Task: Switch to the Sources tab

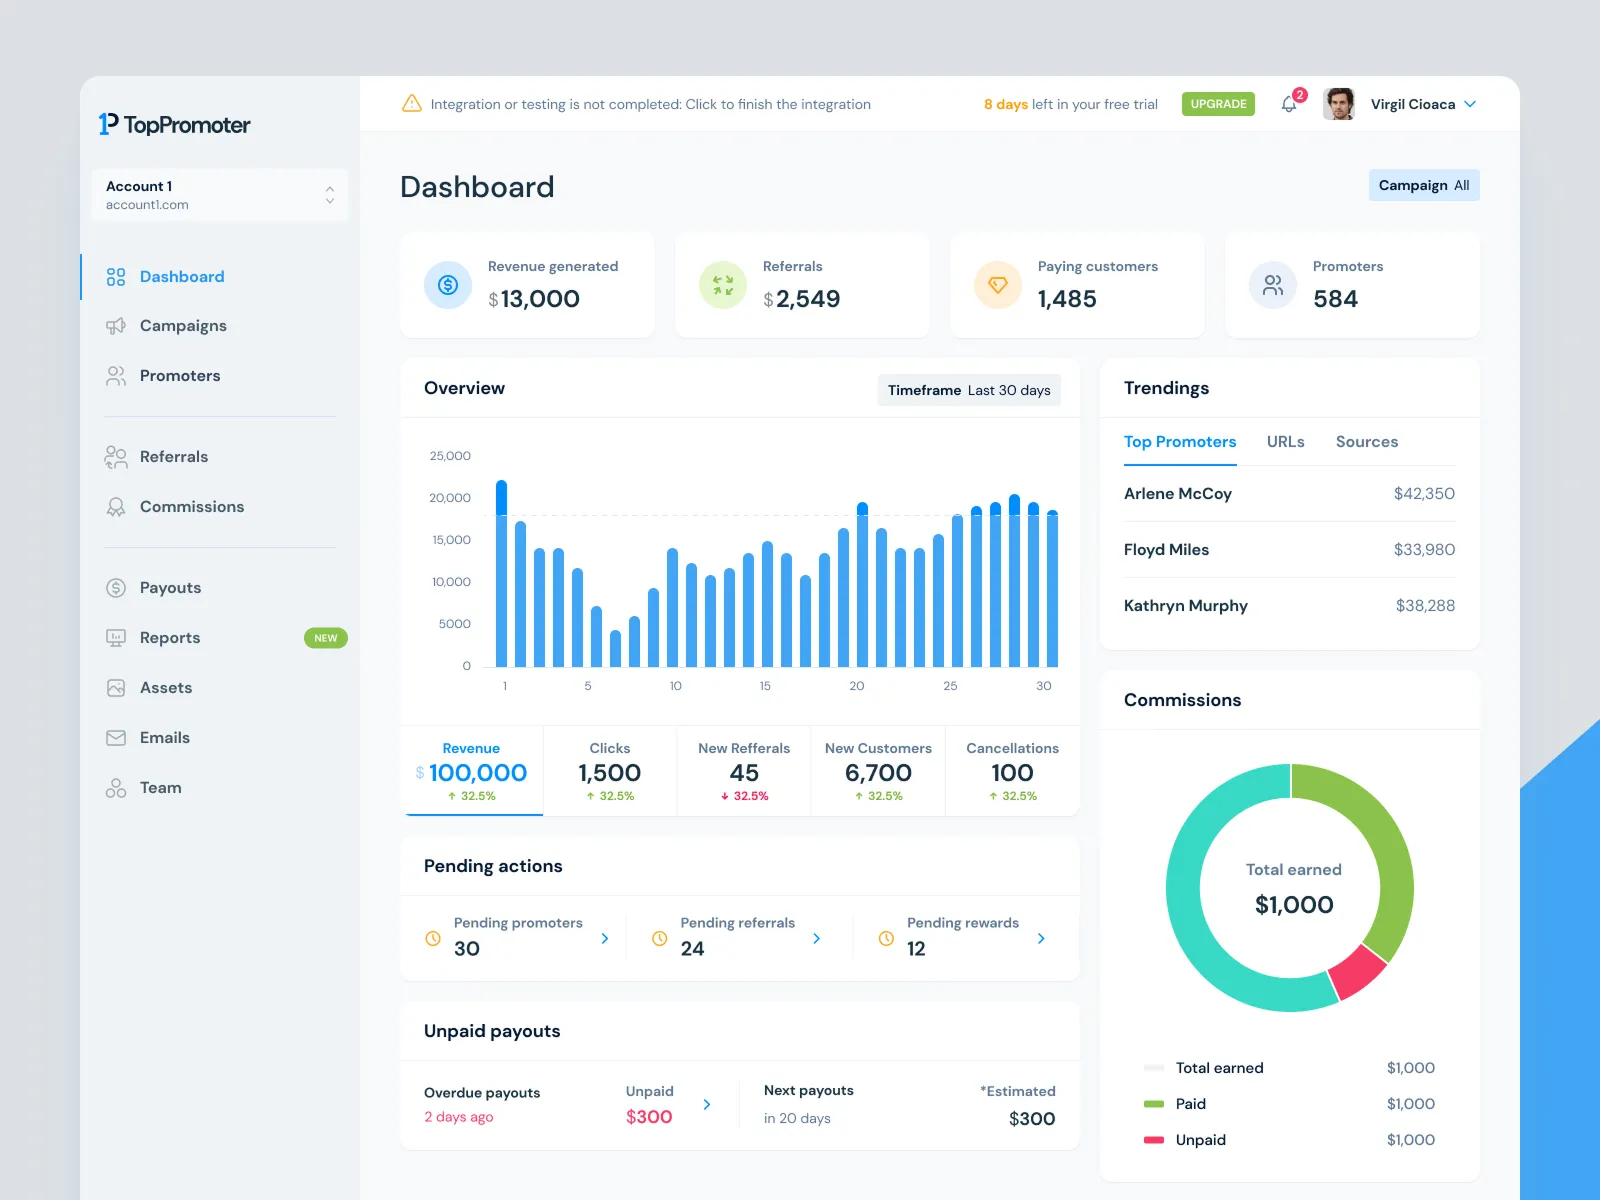Action: 1367,442
